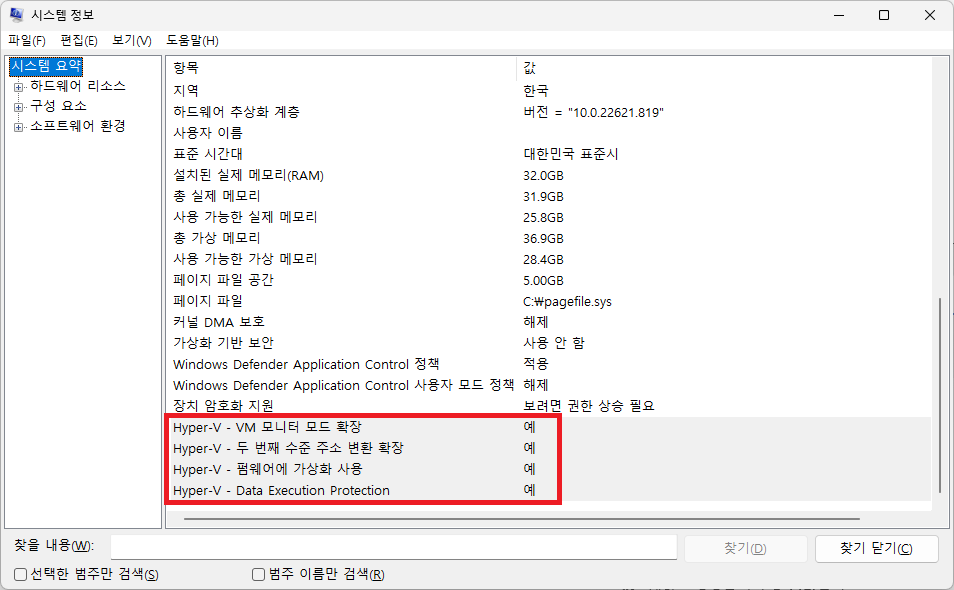The height and width of the screenshot is (590, 954).
Task: Select the 표준 시간대 row
Action: pos(548,154)
